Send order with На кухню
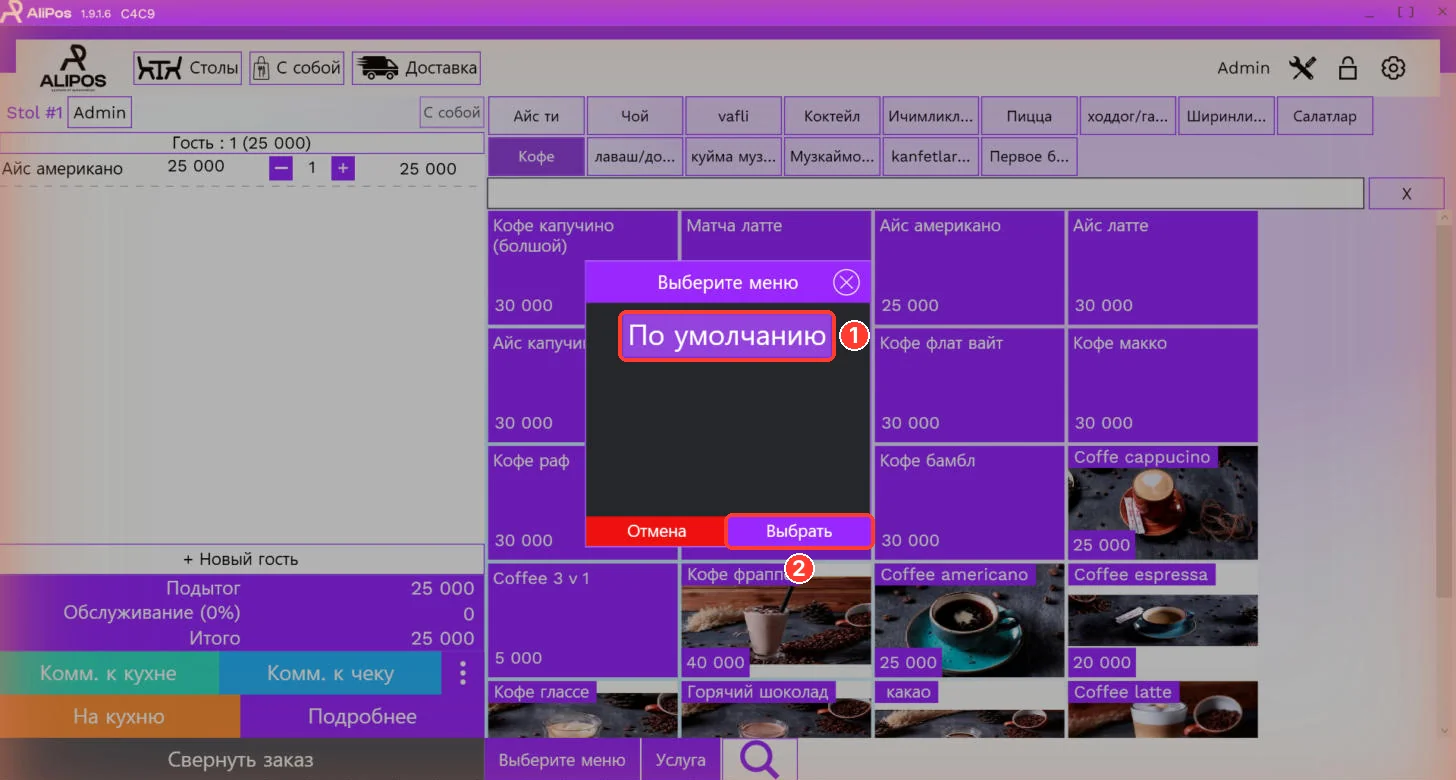Screen dimensions: 1456x780 (x=120, y=716)
